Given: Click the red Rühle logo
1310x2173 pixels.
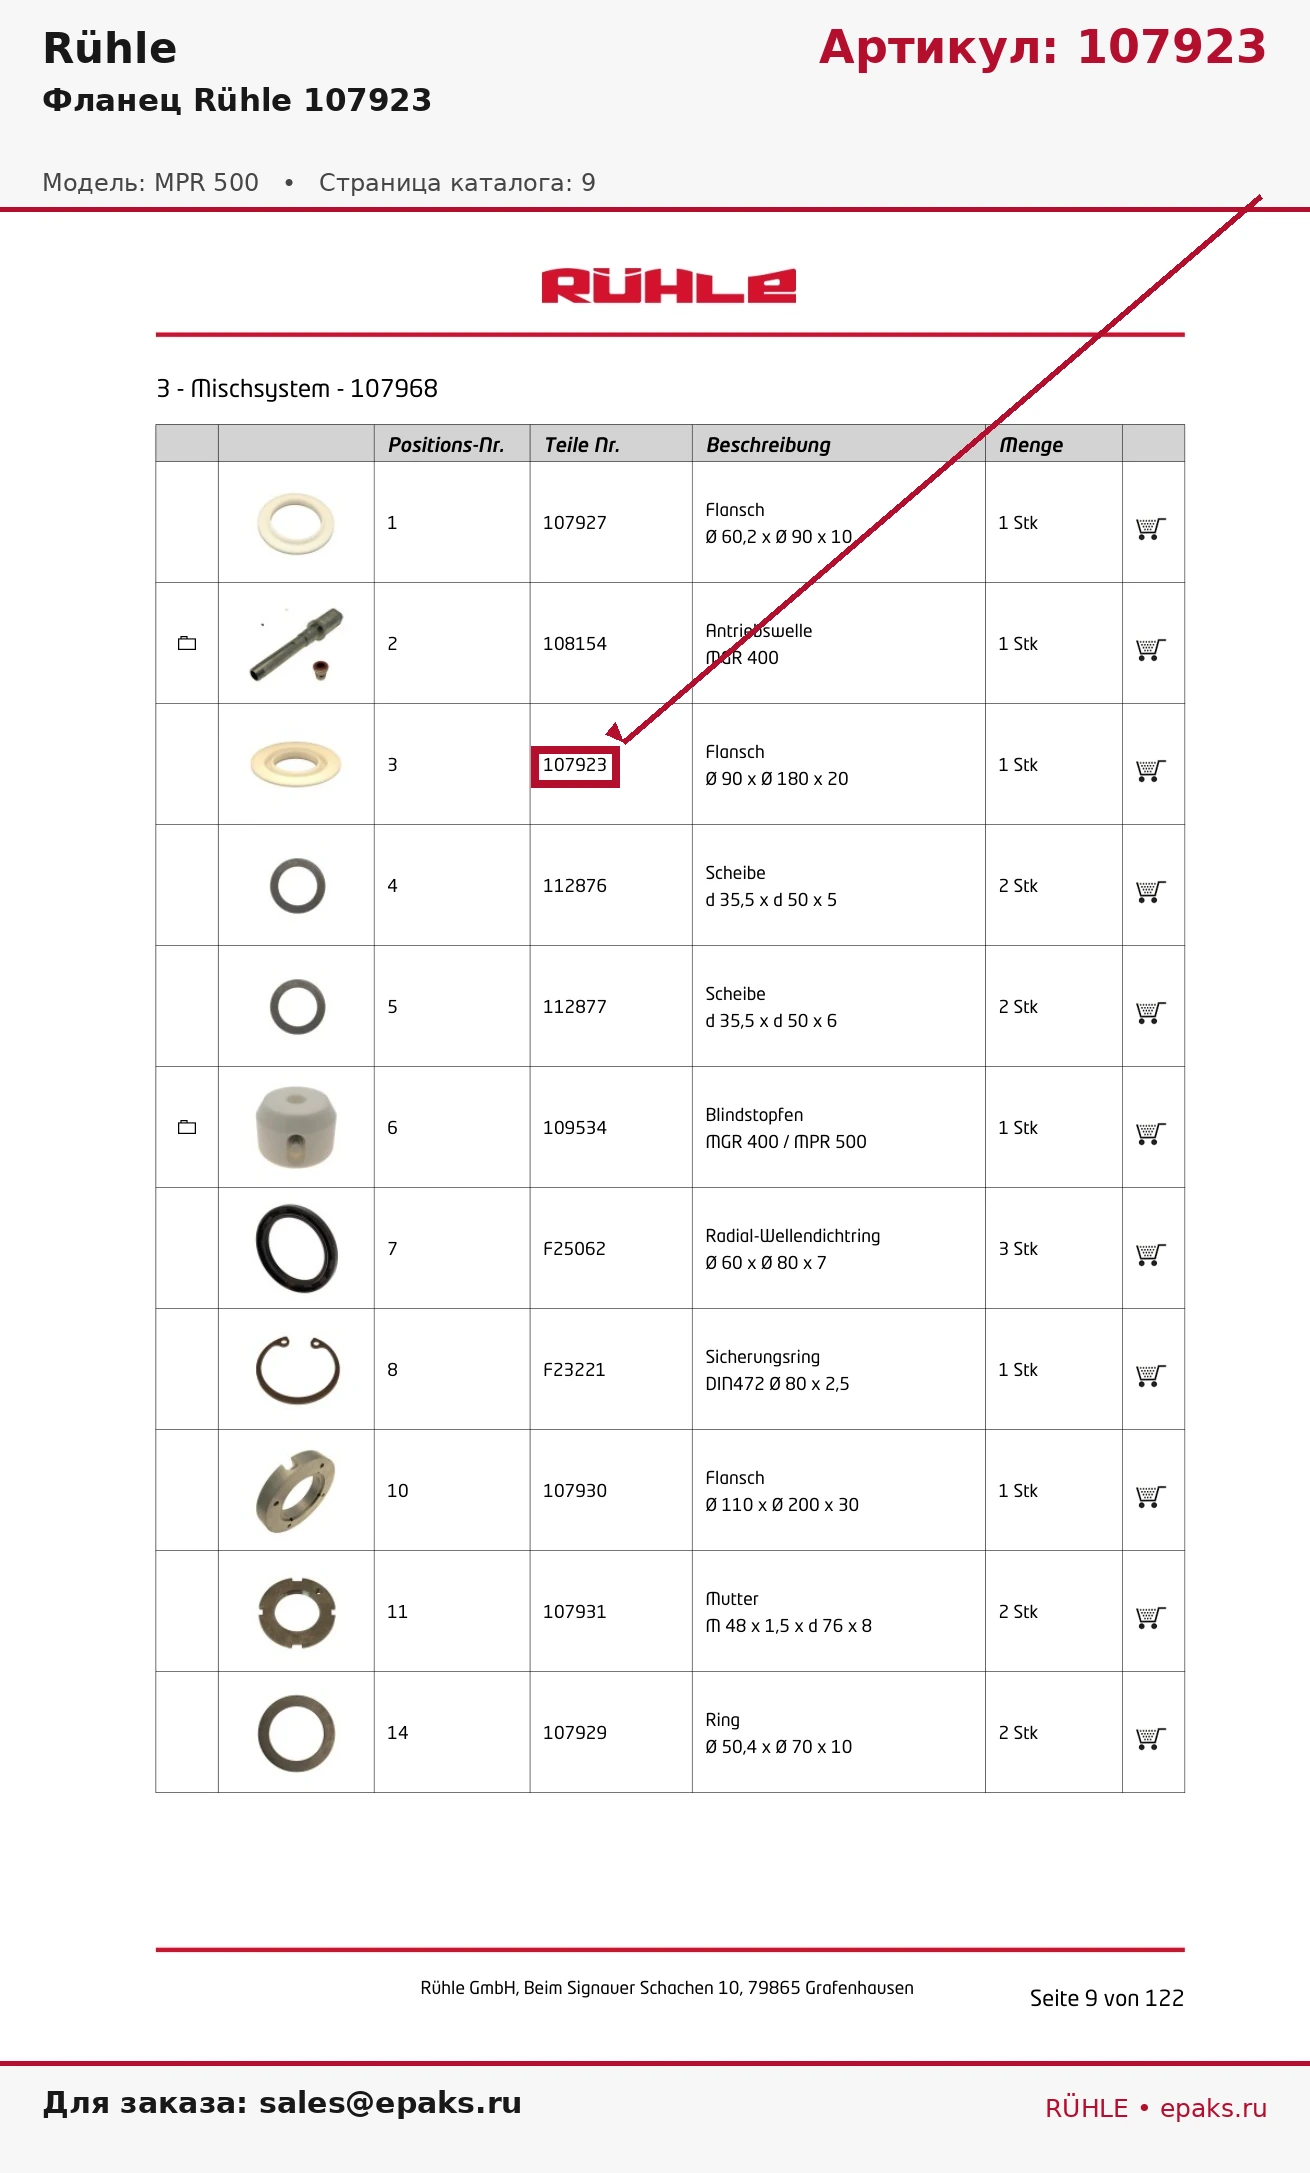Looking at the screenshot, I should click(x=669, y=286).
